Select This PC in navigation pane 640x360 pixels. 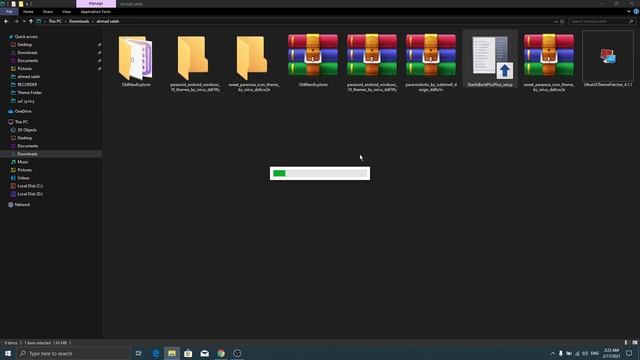[x=21, y=122]
